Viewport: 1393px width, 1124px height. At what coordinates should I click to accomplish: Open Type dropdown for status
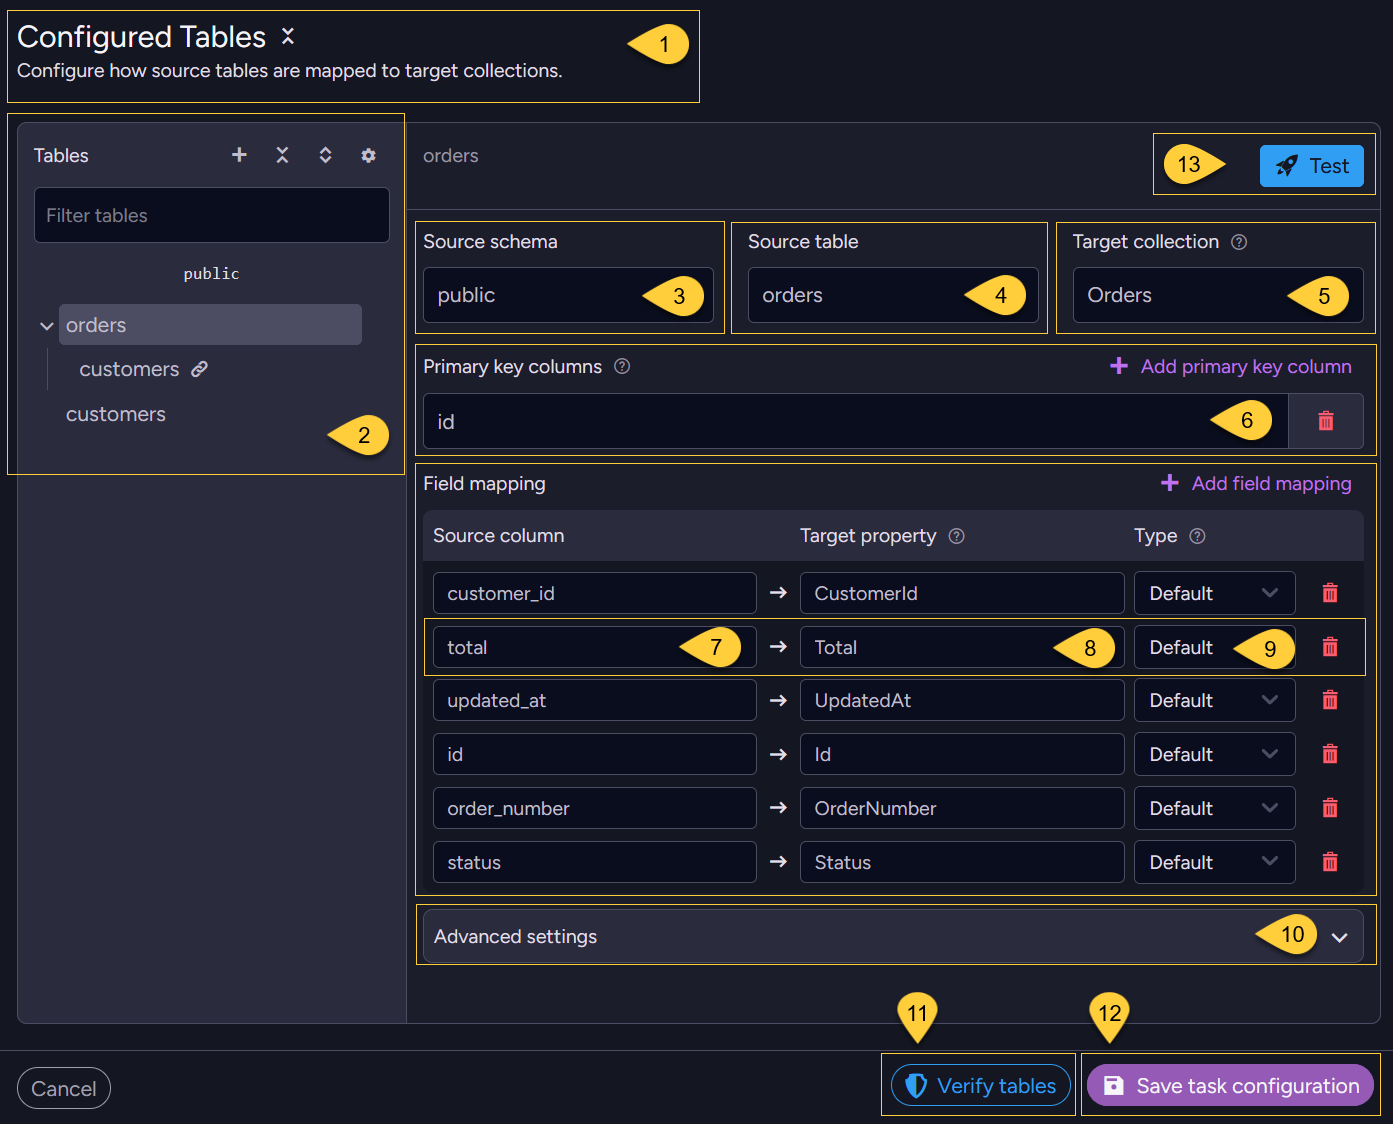click(1214, 862)
